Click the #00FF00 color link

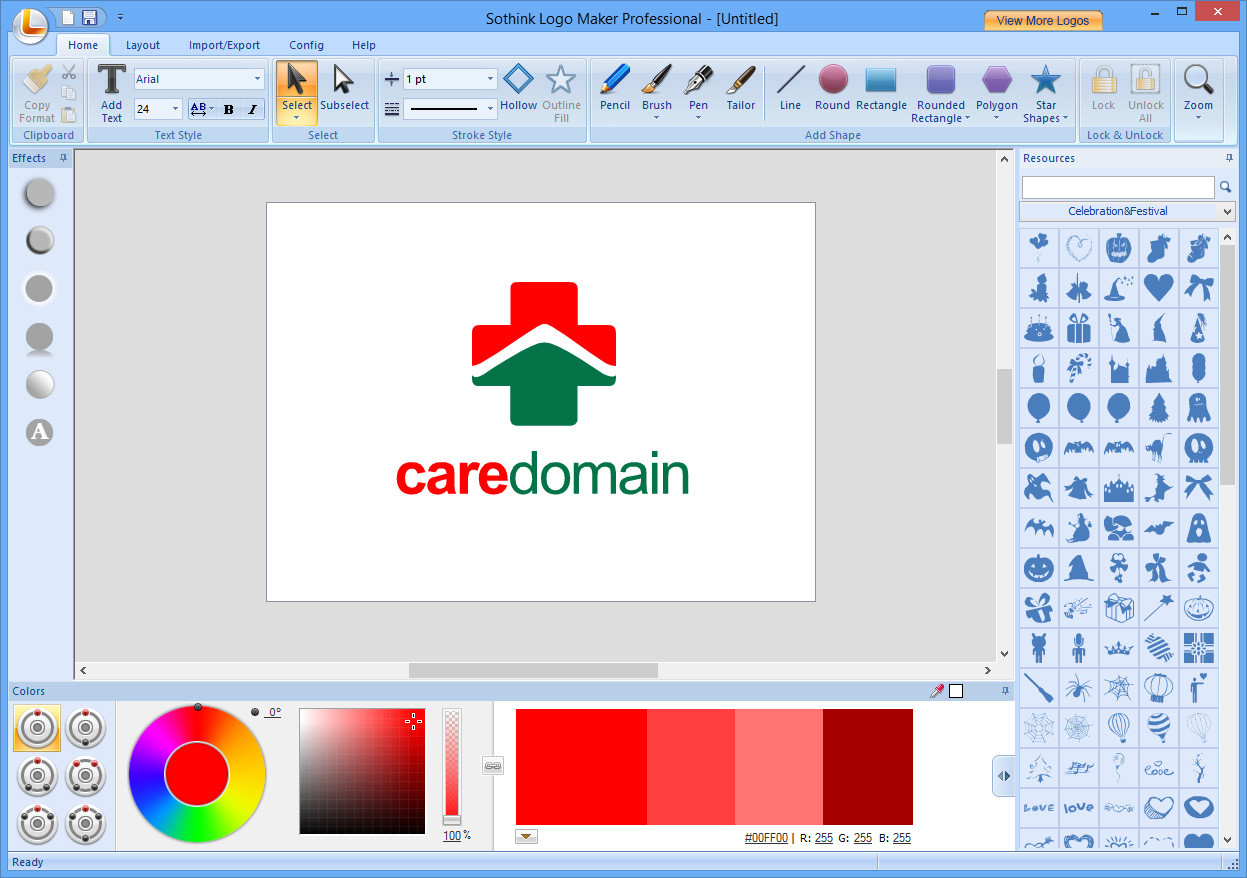(x=765, y=838)
